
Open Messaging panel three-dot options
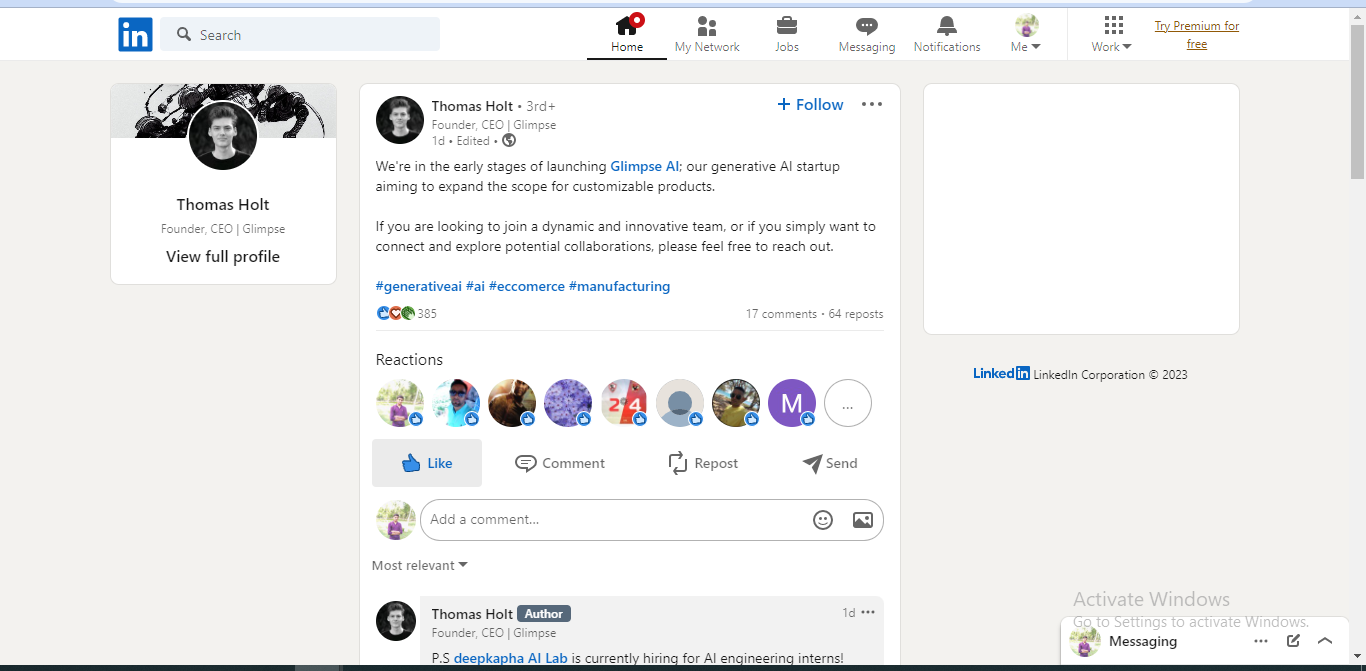pyautogui.click(x=1261, y=641)
